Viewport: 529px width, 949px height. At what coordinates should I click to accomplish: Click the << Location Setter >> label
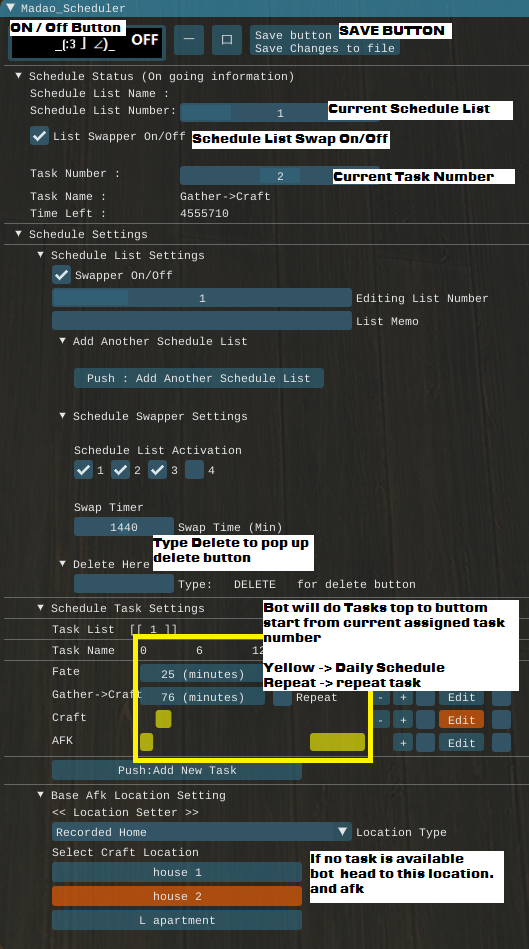pyautogui.click(x=125, y=812)
